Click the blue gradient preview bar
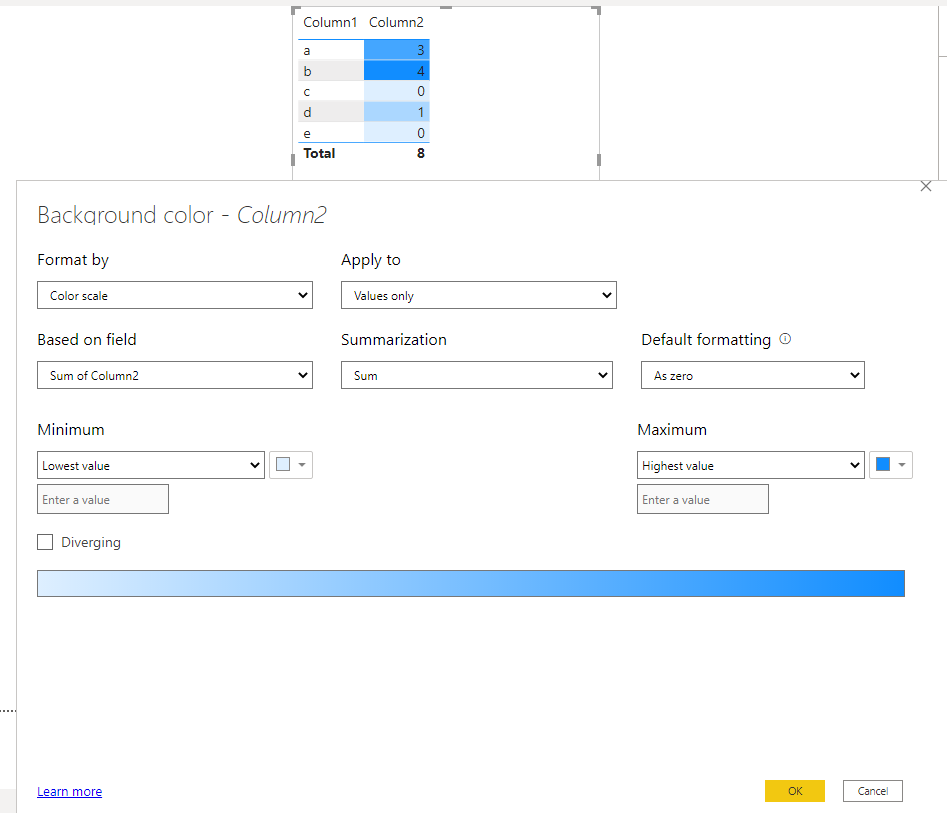Screen dimensions: 947x813 (x=471, y=583)
